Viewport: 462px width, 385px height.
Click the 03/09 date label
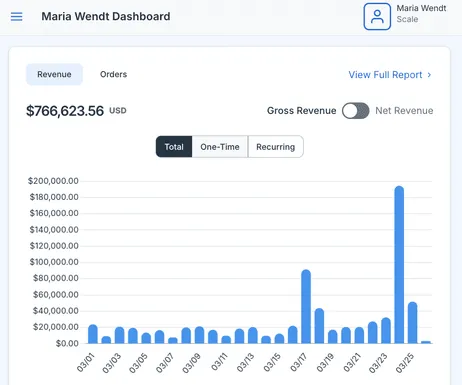pos(191,363)
